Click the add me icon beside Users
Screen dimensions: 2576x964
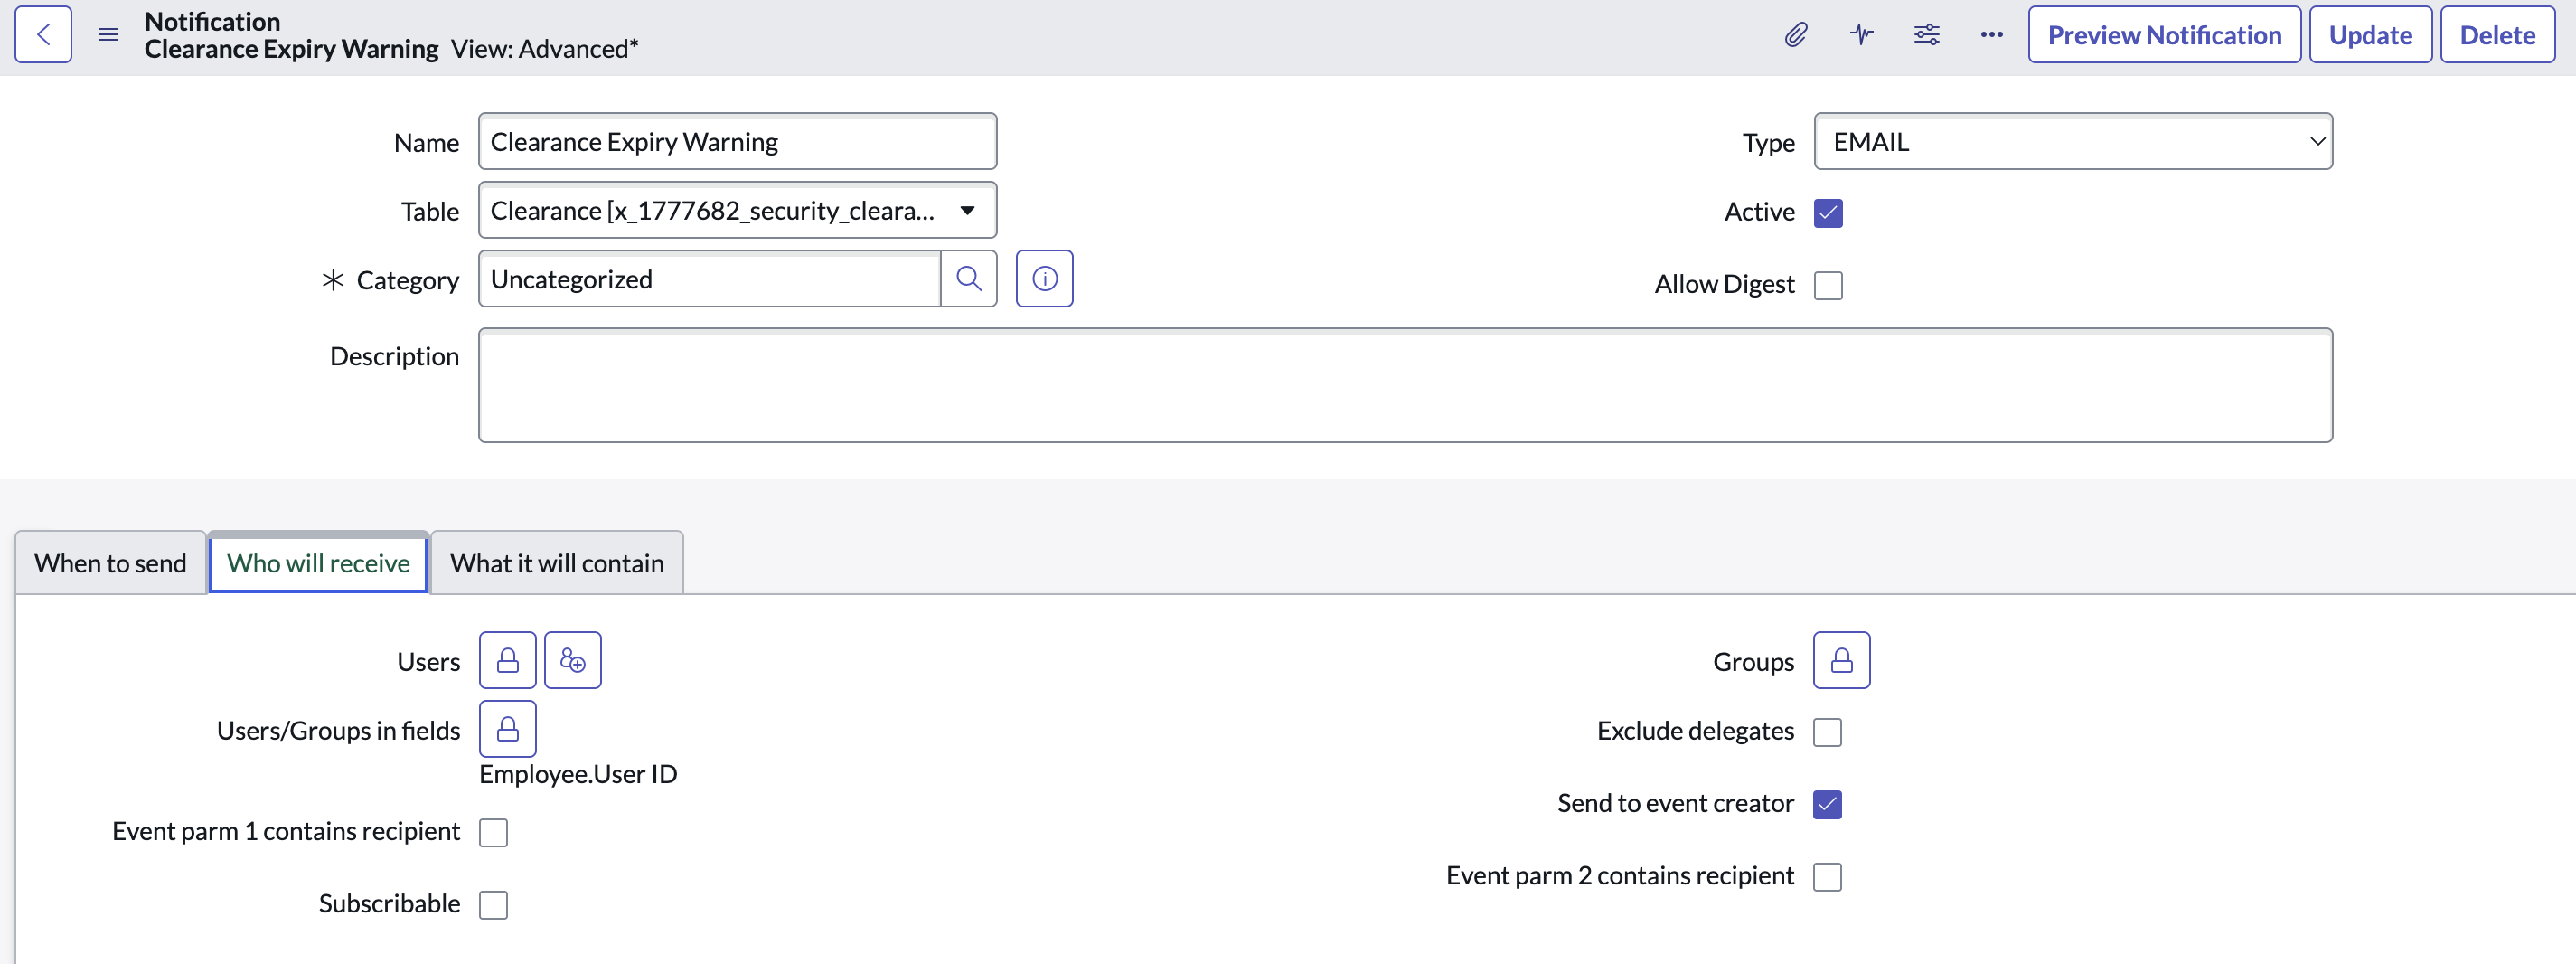572,660
